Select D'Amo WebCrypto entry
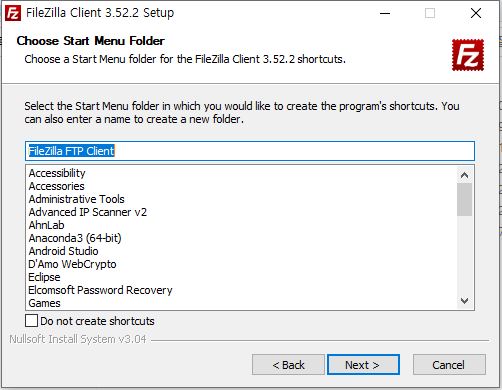The width and height of the screenshot is (502, 390). click(x=72, y=264)
